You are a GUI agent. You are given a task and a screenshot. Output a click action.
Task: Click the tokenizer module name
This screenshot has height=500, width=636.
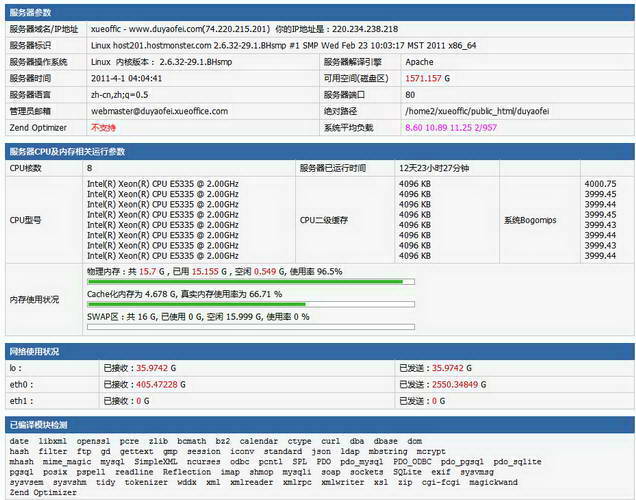146,482
